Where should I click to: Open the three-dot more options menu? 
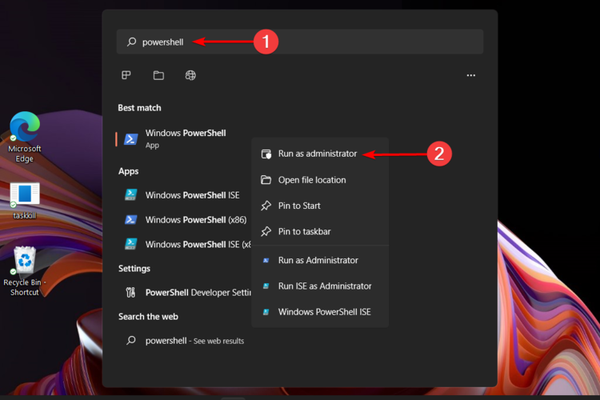(470, 75)
